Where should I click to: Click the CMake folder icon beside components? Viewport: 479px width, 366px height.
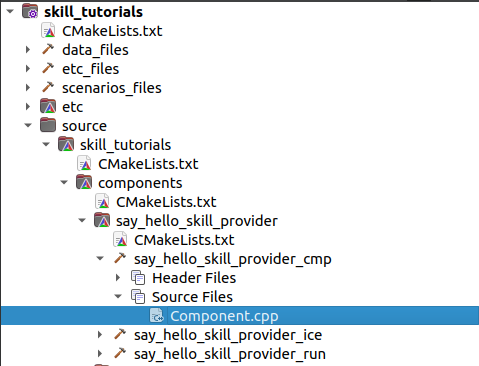tap(84, 182)
